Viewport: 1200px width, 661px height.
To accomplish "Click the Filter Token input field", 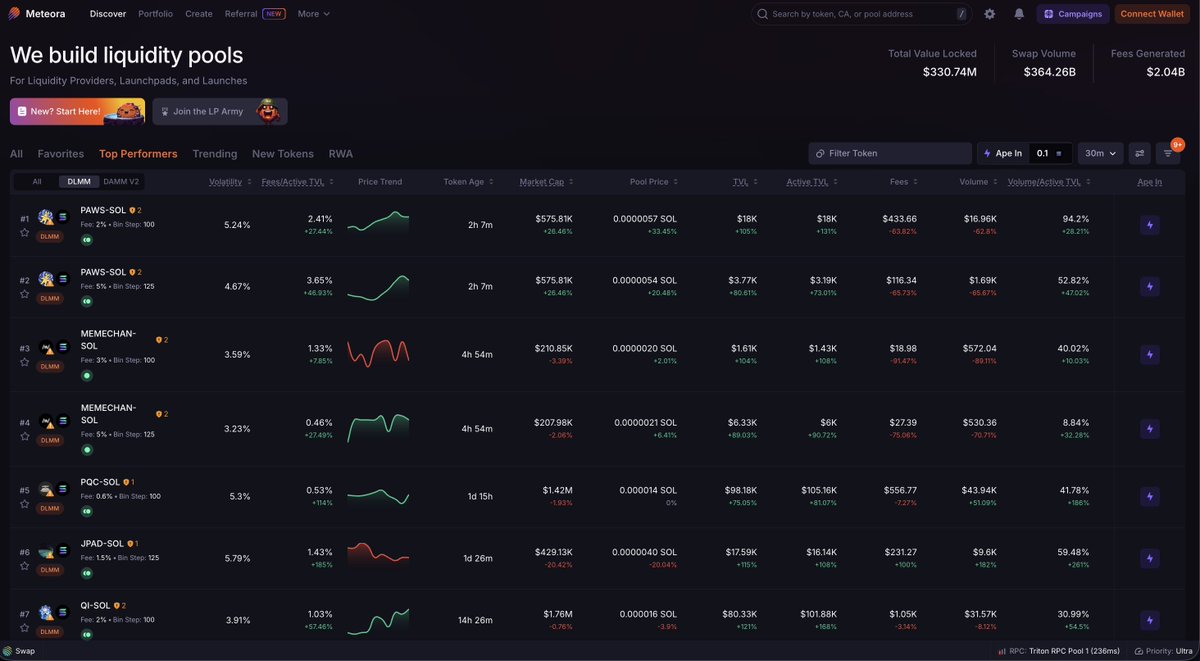I will pyautogui.click(x=890, y=153).
